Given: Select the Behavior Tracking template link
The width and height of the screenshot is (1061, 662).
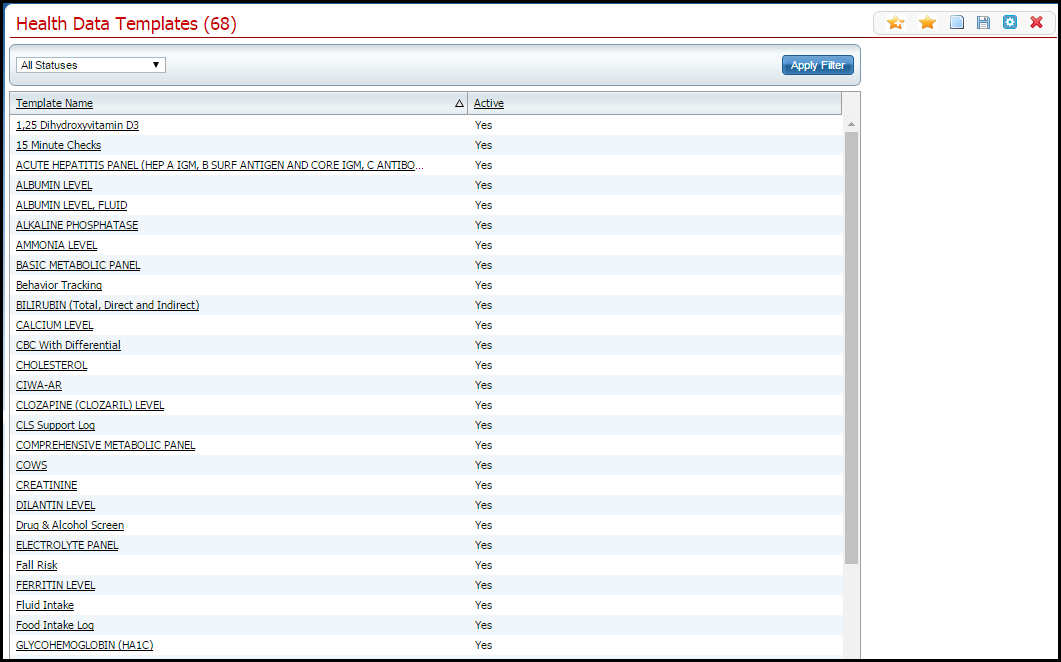Looking at the screenshot, I should [x=59, y=286].
